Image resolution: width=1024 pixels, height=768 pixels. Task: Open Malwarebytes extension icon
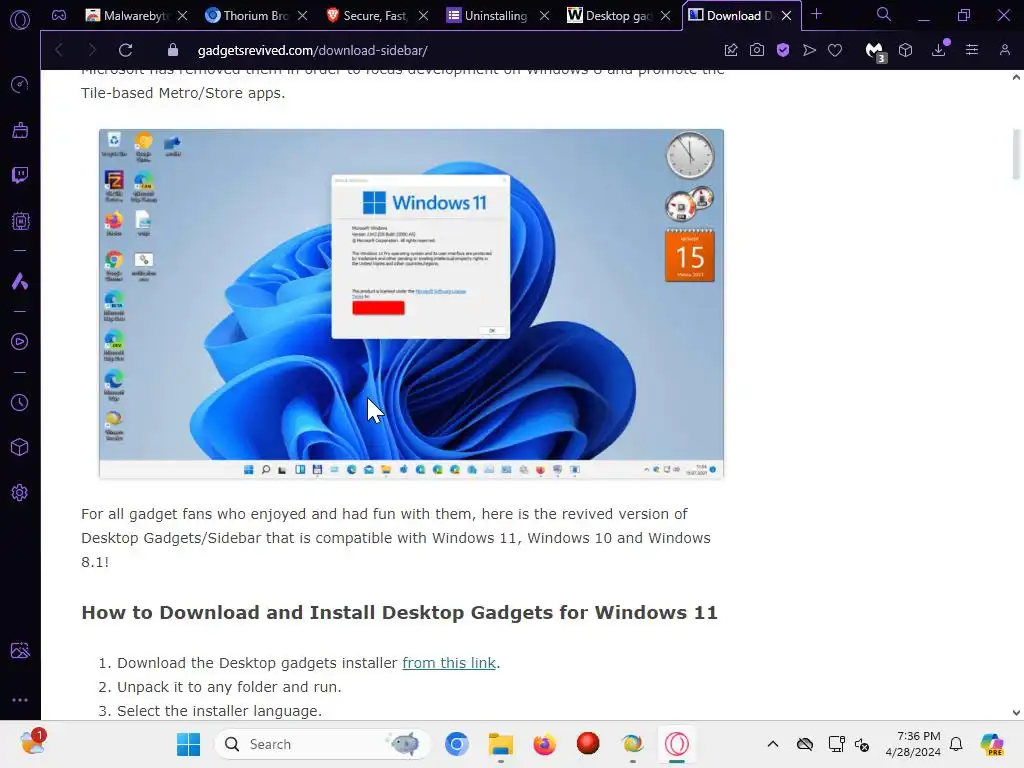[874, 52]
